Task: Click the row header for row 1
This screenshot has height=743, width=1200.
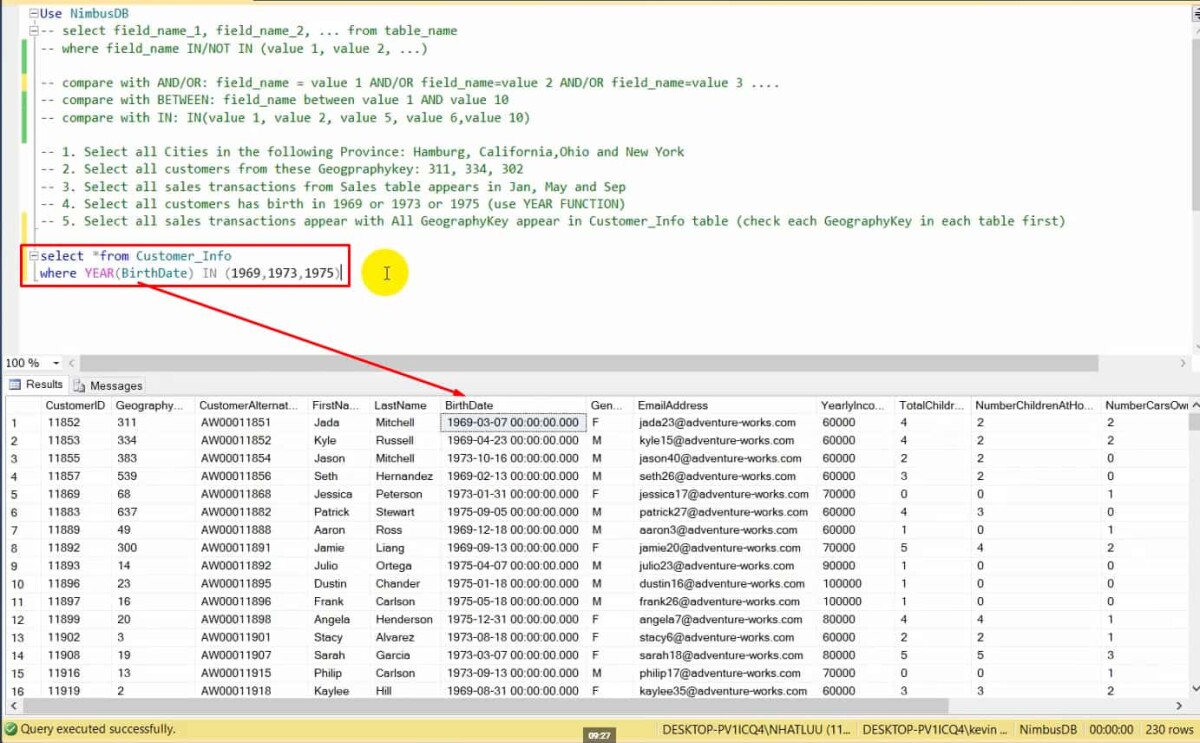Action: click(12, 422)
